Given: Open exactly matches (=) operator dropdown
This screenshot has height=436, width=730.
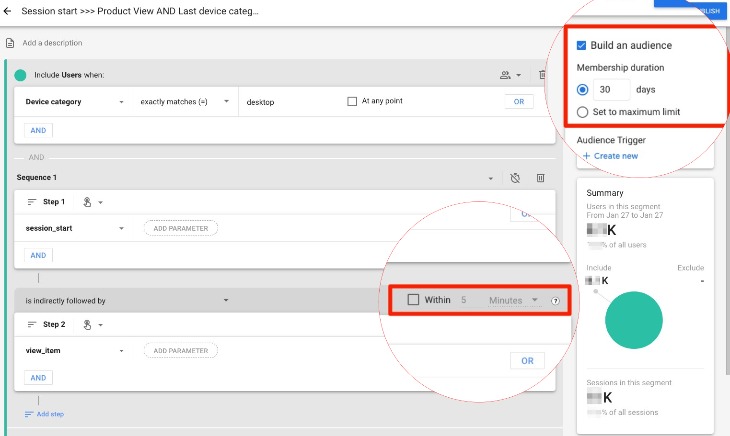Looking at the screenshot, I should coord(185,102).
